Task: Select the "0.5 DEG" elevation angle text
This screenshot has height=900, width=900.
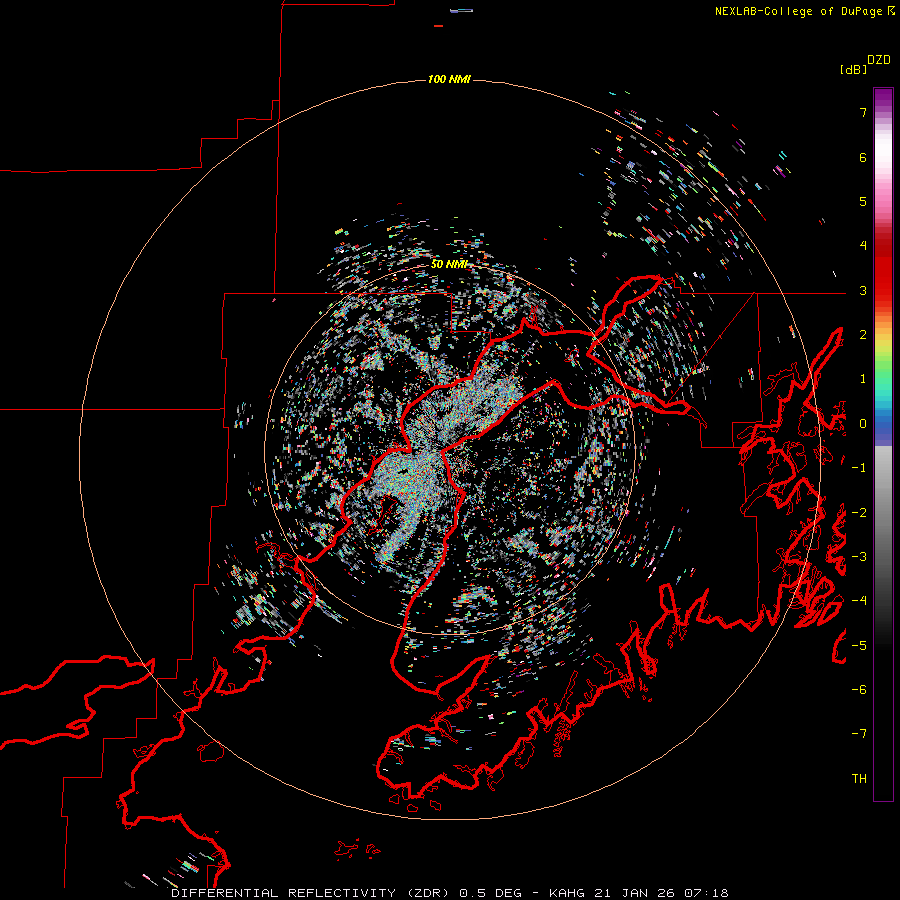Action: (x=490, y=893)
